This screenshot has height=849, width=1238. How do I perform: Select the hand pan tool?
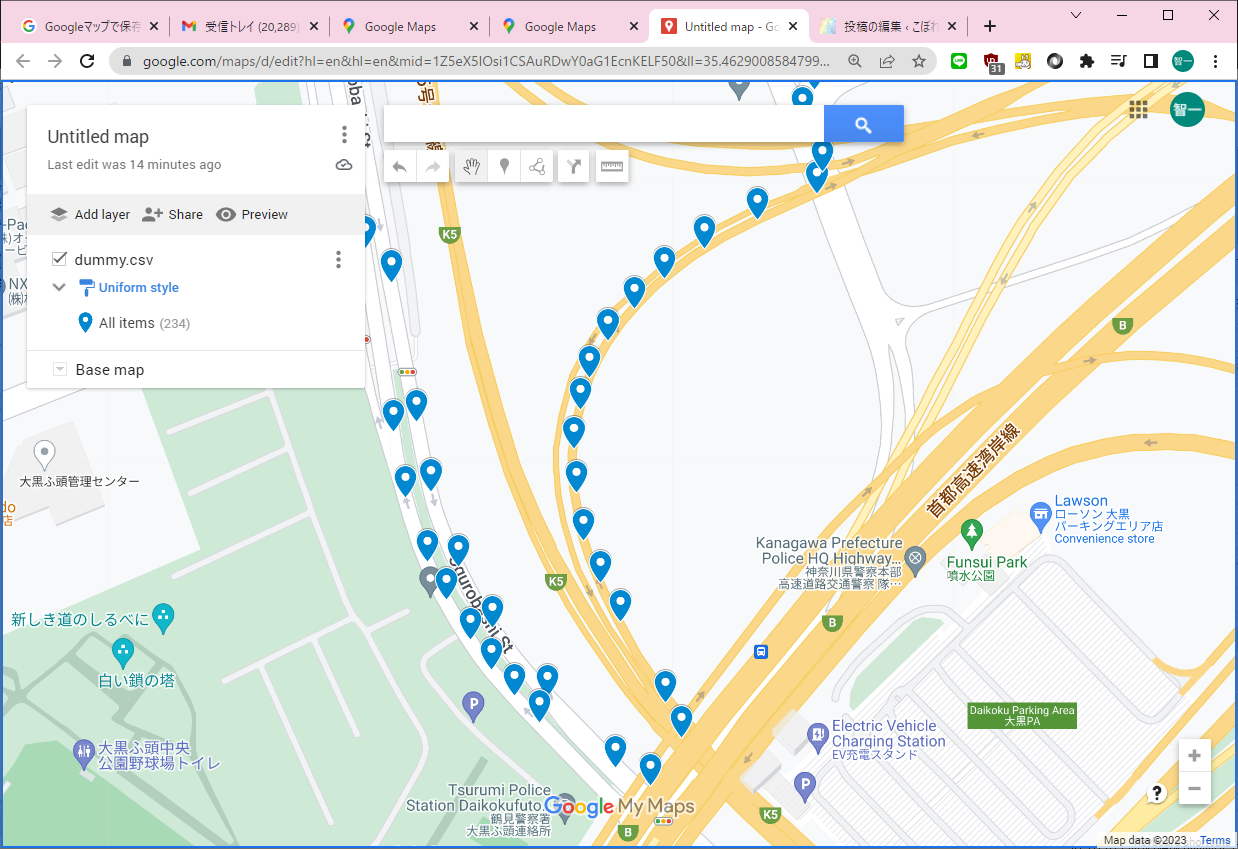coord(472,167)
